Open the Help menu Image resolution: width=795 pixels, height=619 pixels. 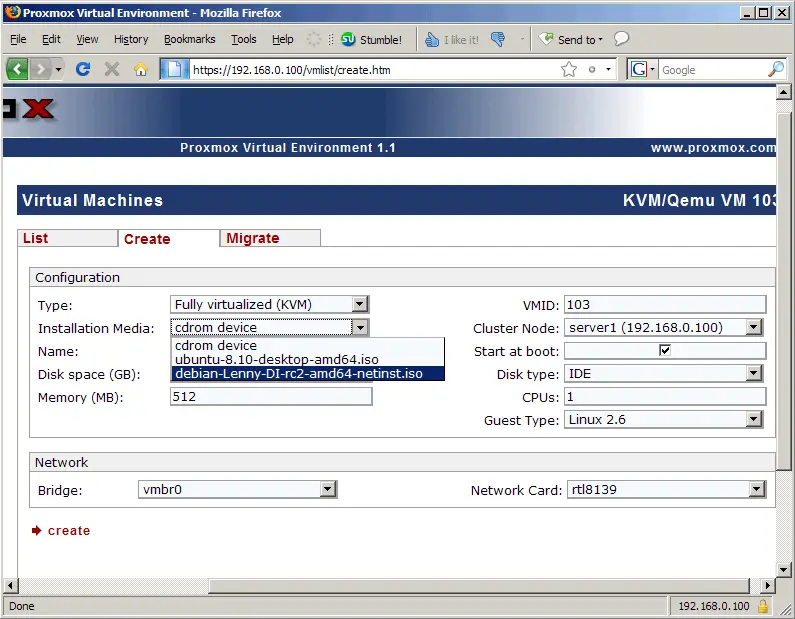point(282,40)
